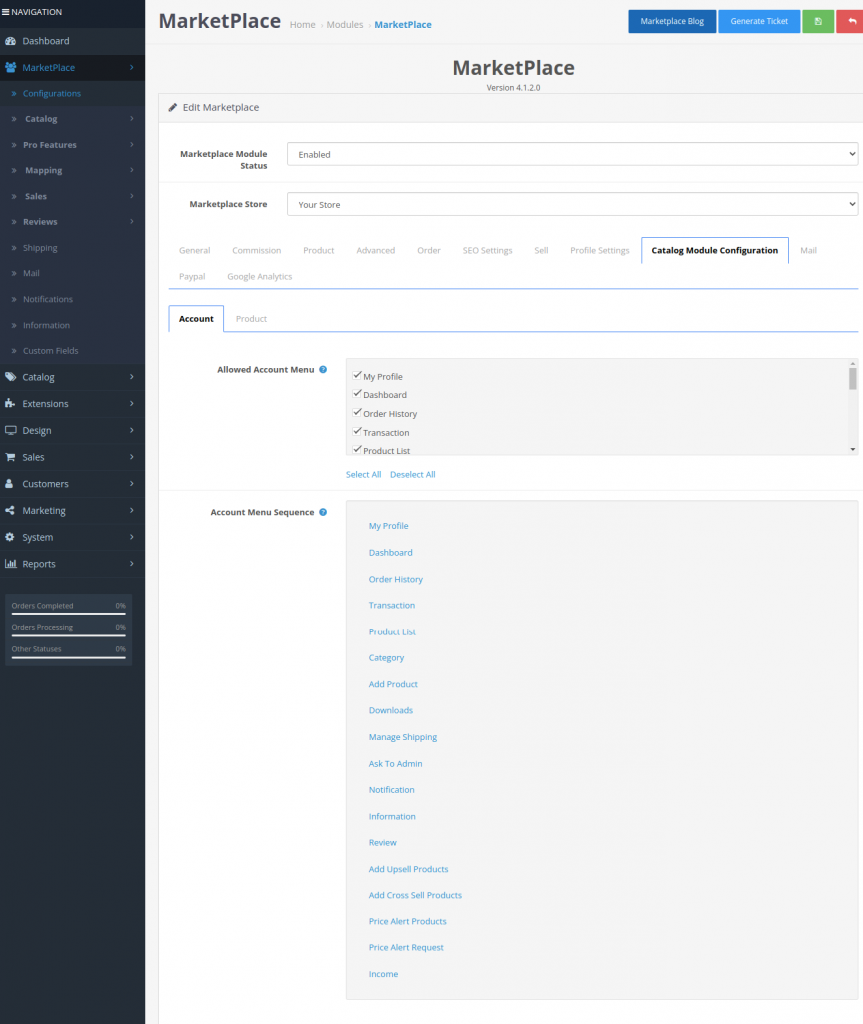
Task: Expand the Mapping submenu in sidebar
Action: (x=131, y=170)
